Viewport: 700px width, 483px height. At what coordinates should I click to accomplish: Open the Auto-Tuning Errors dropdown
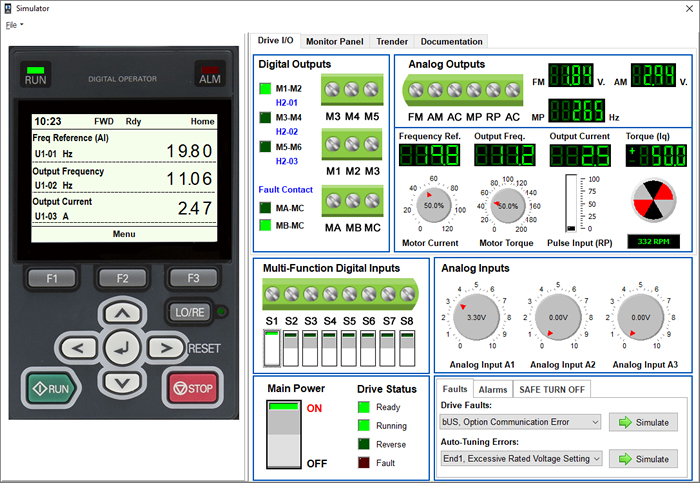[521, 458]
